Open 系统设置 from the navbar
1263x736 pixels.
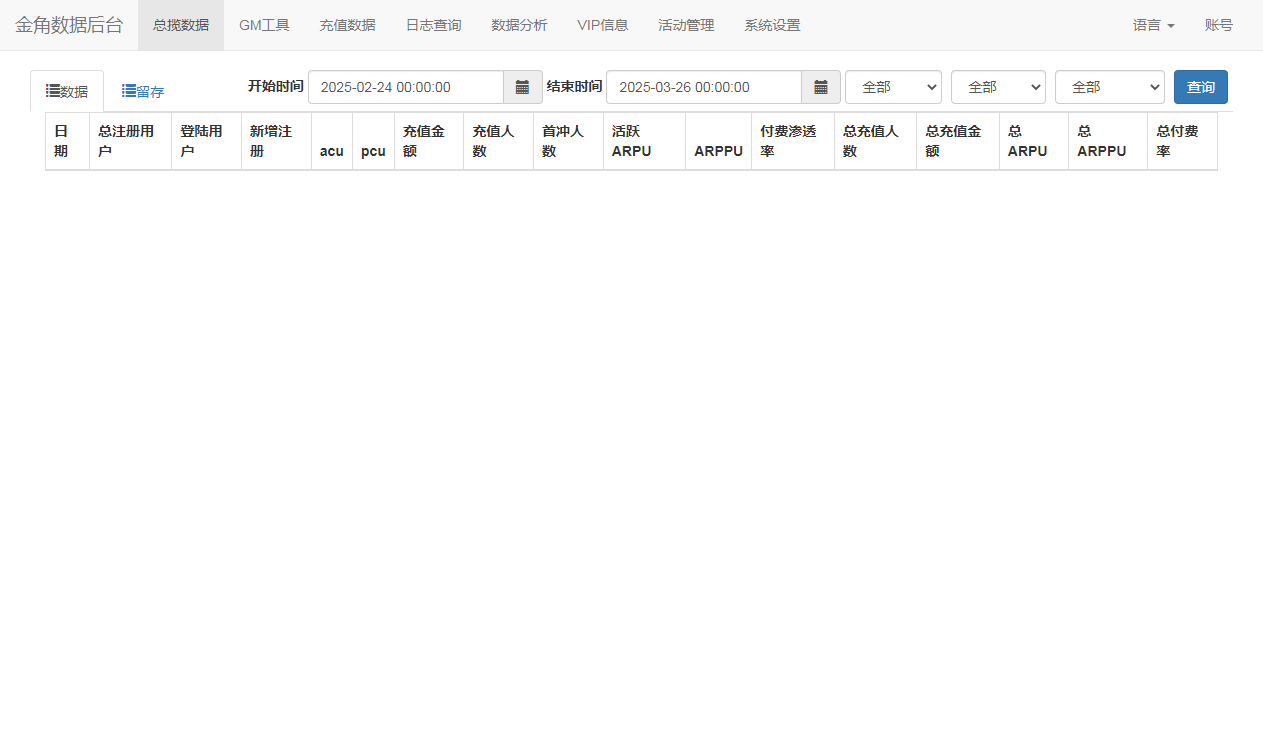773,25
